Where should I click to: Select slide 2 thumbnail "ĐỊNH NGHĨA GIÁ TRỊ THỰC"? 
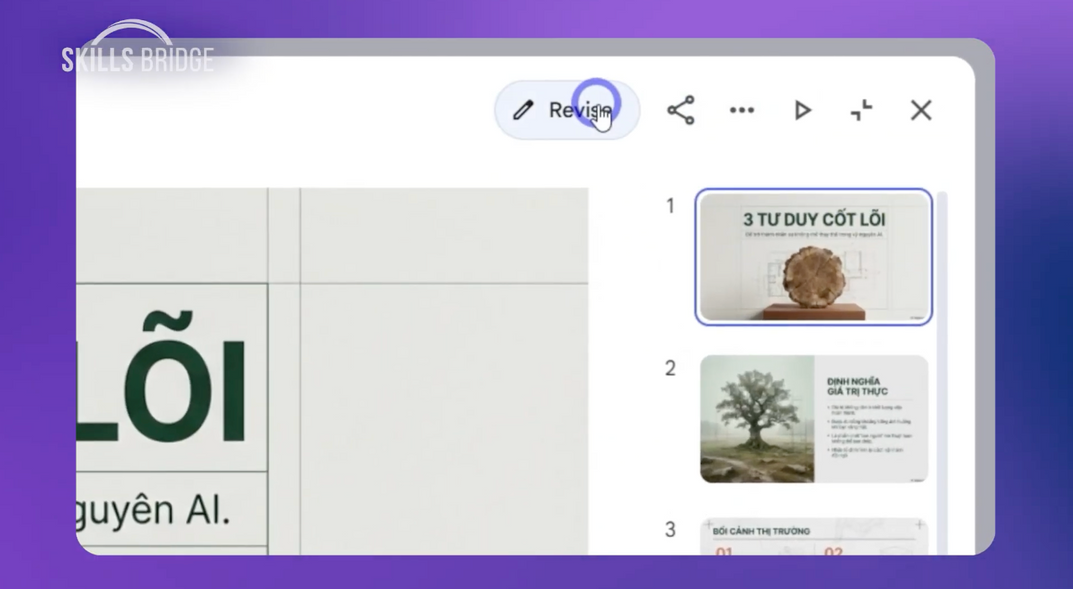coord(814,419)
